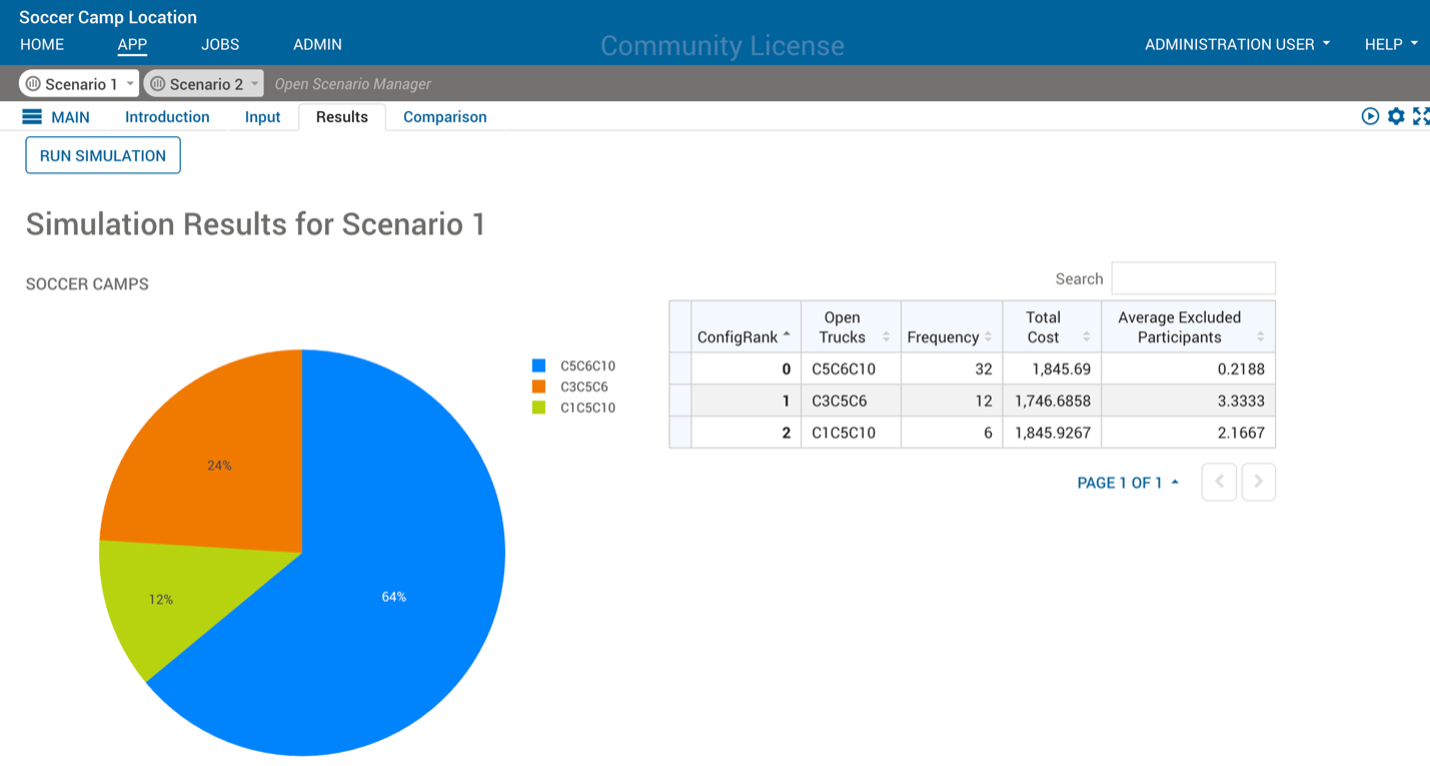1430x766 pixels.
Task: Go to HOME in top navigation
Action: [42, 44]
